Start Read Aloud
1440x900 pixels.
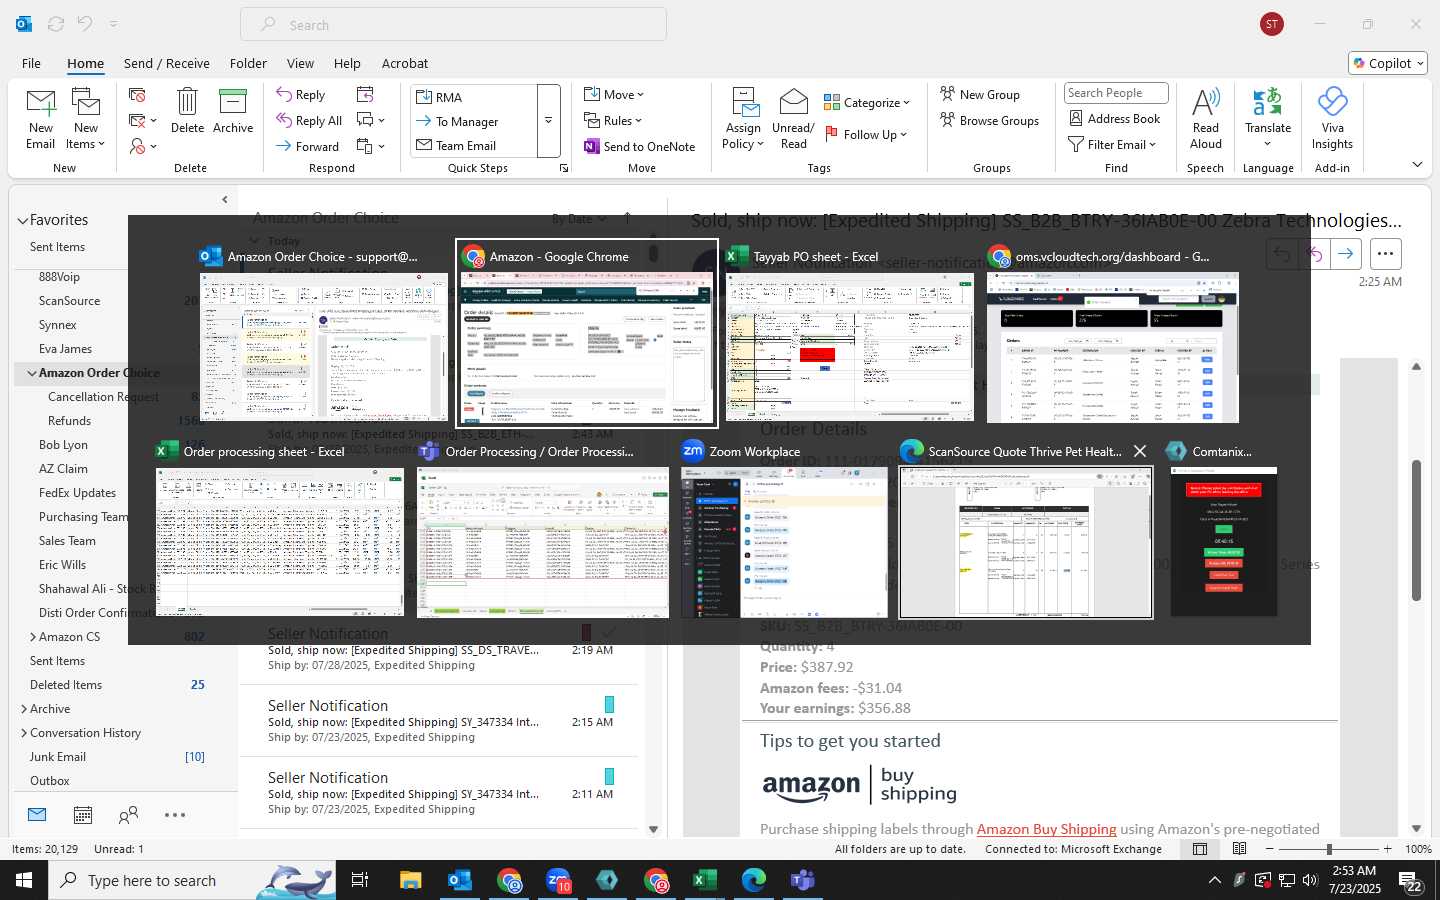(x=1206, y=119)
